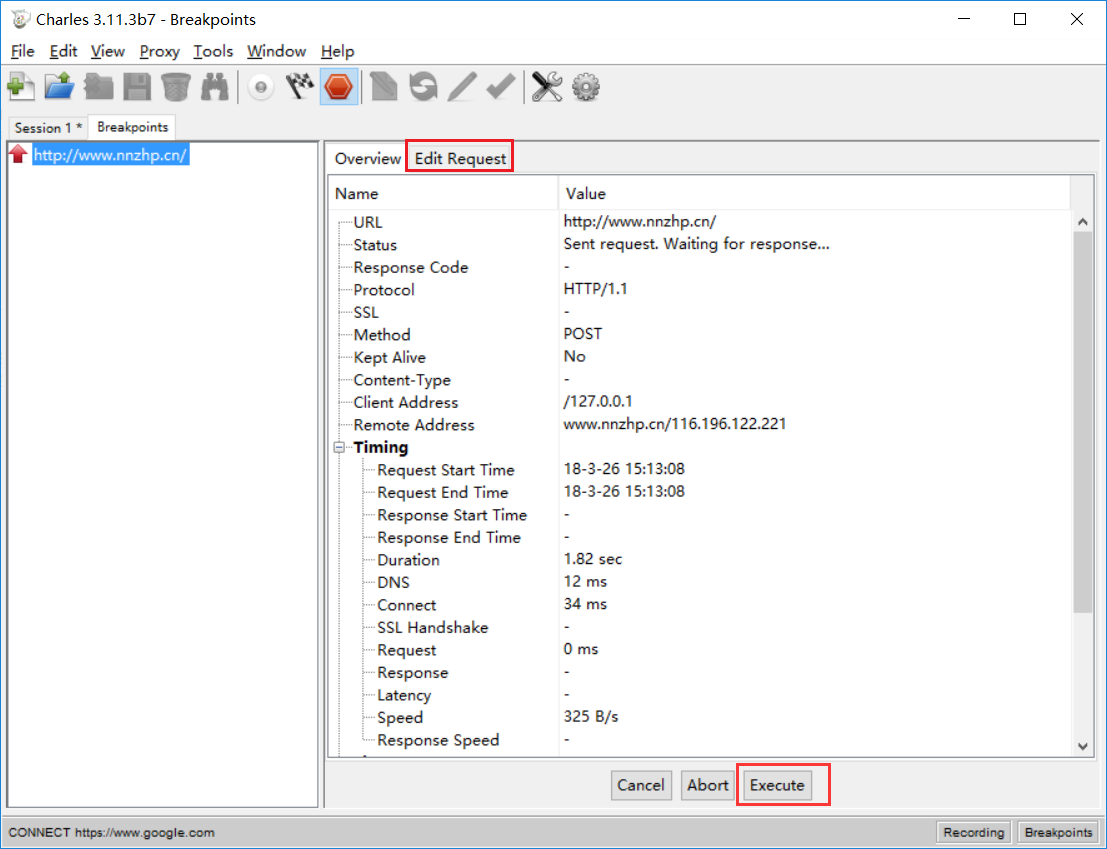Viewport: 1107px width, 849px height.
Task: Click the checkered-flag throttling icon
Action: pos(300,87)
